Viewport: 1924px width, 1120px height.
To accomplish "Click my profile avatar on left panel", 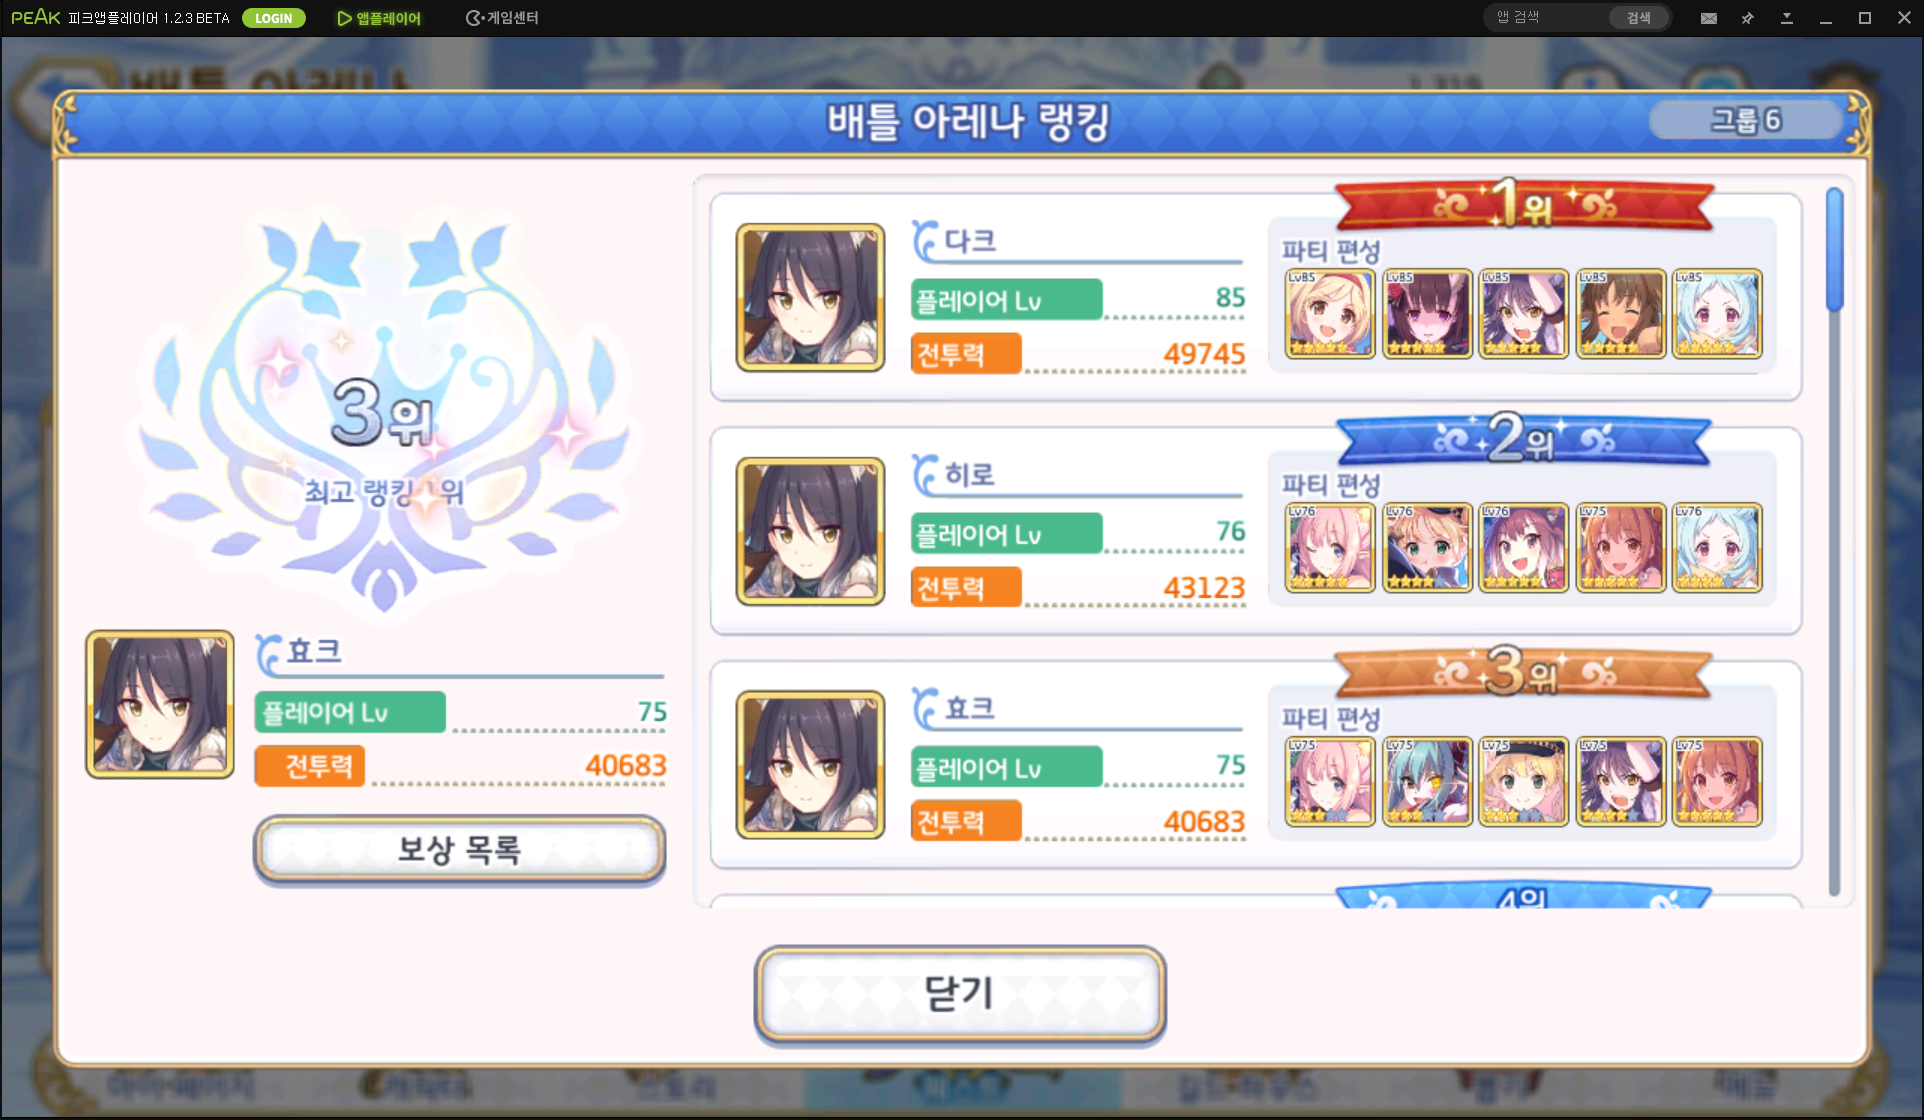I will click(160, 704).
